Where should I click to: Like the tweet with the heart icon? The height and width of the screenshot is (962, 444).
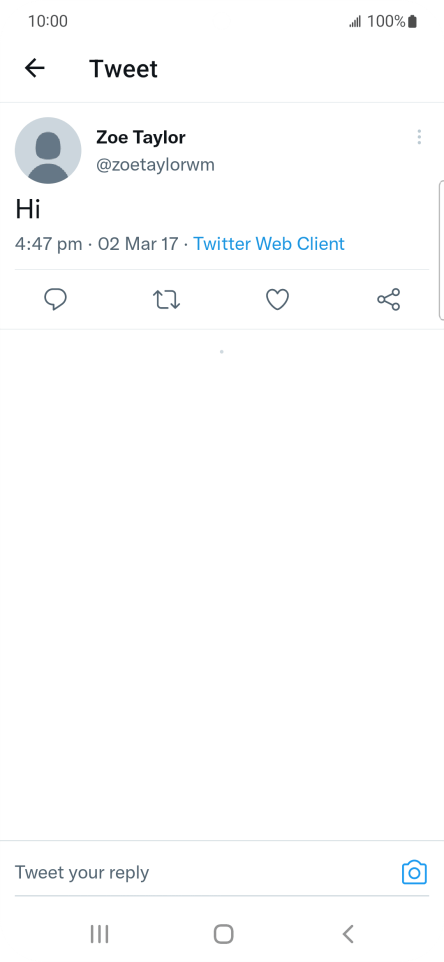pyautogui.click(x=277, y=299)
